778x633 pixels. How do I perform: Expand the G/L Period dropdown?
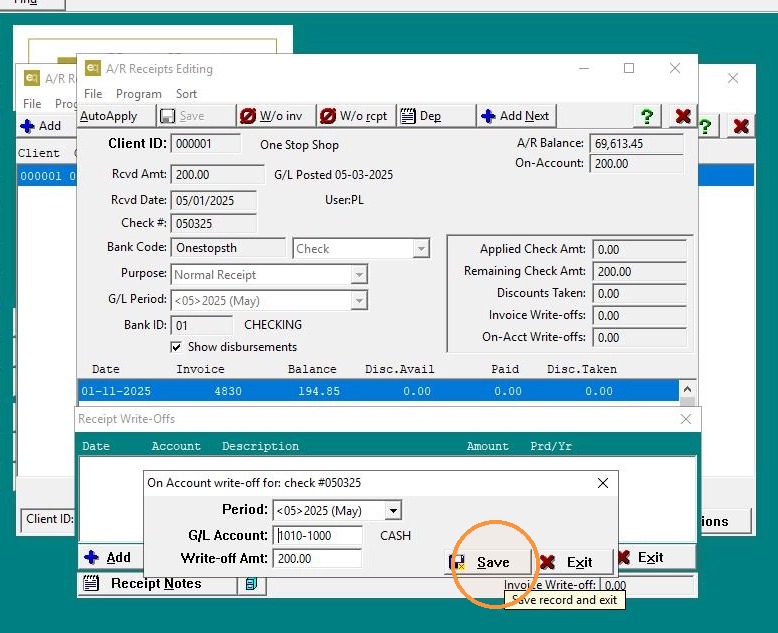359,300
